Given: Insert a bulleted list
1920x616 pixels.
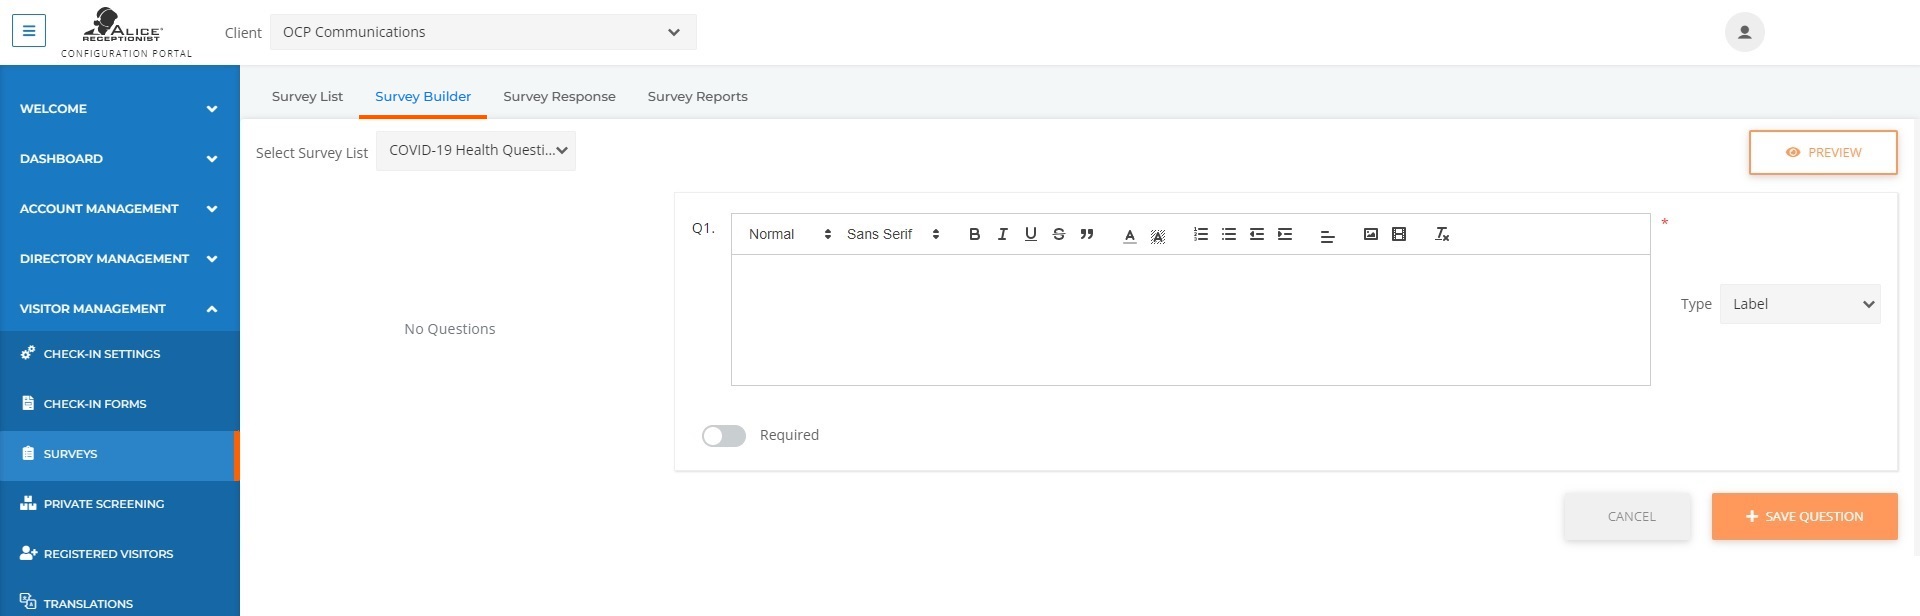Looking at the screenshot, I should (1228, 234).
